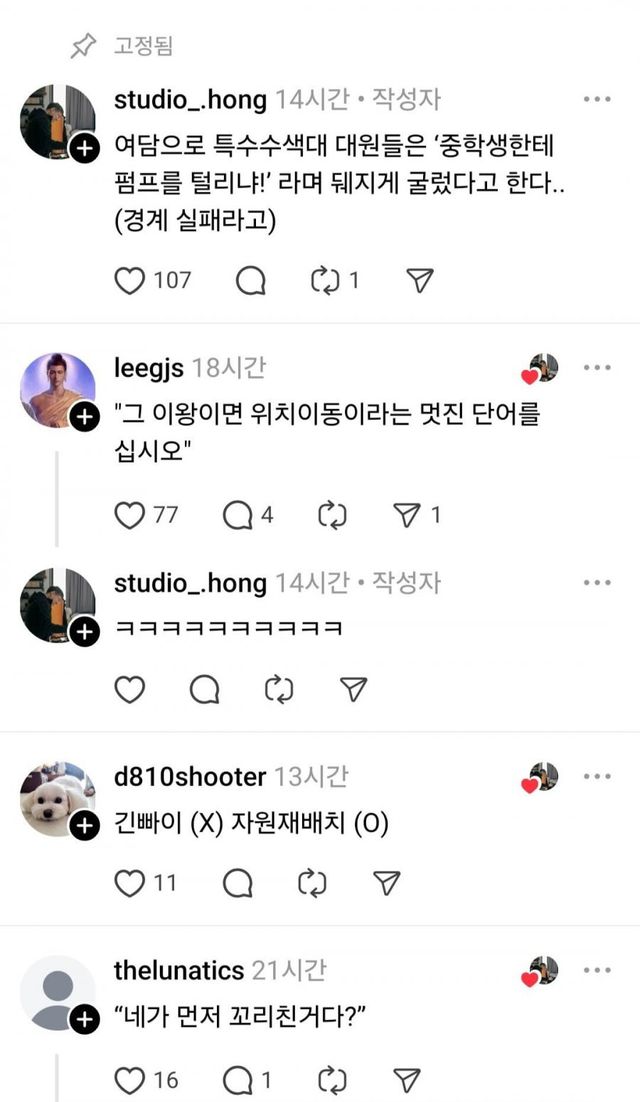Open the thelunatics username profile link
640x1102 pixels.
tap(179, 970)
